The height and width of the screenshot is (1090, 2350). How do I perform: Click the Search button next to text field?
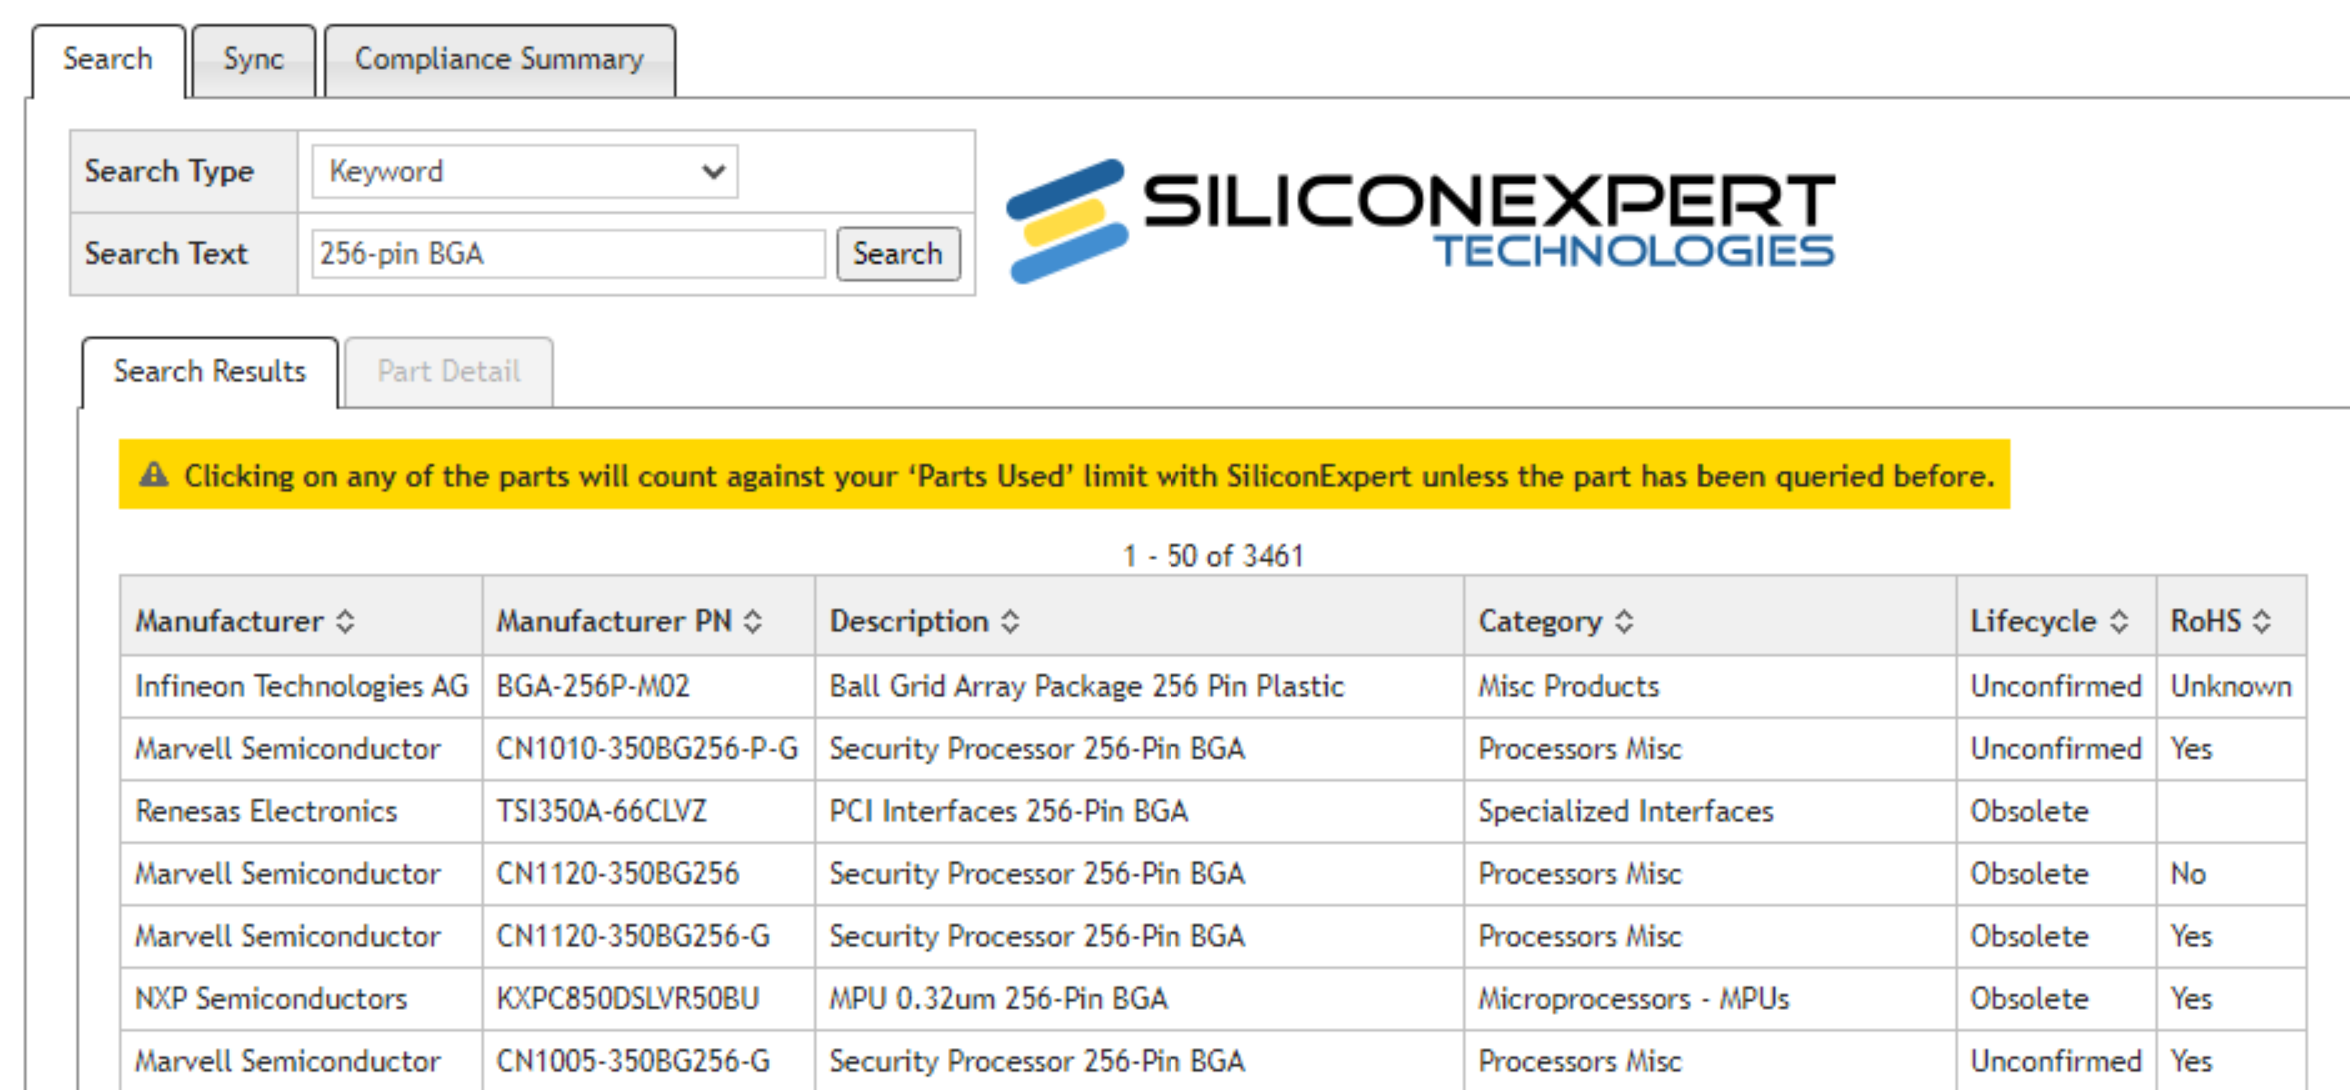(x=897, y=254)
